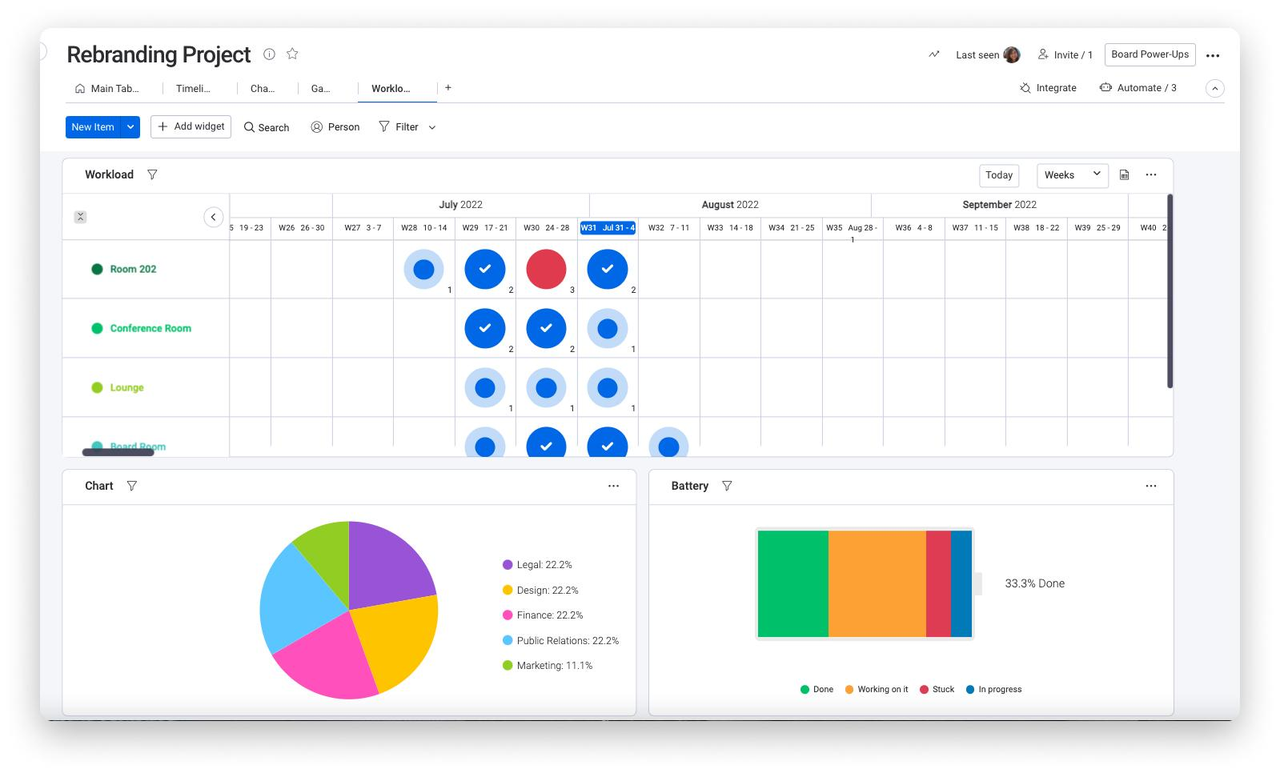Jump to Today in the workload timeline
The height and width of the screenshot is (773, 1280).
(999, 175)
